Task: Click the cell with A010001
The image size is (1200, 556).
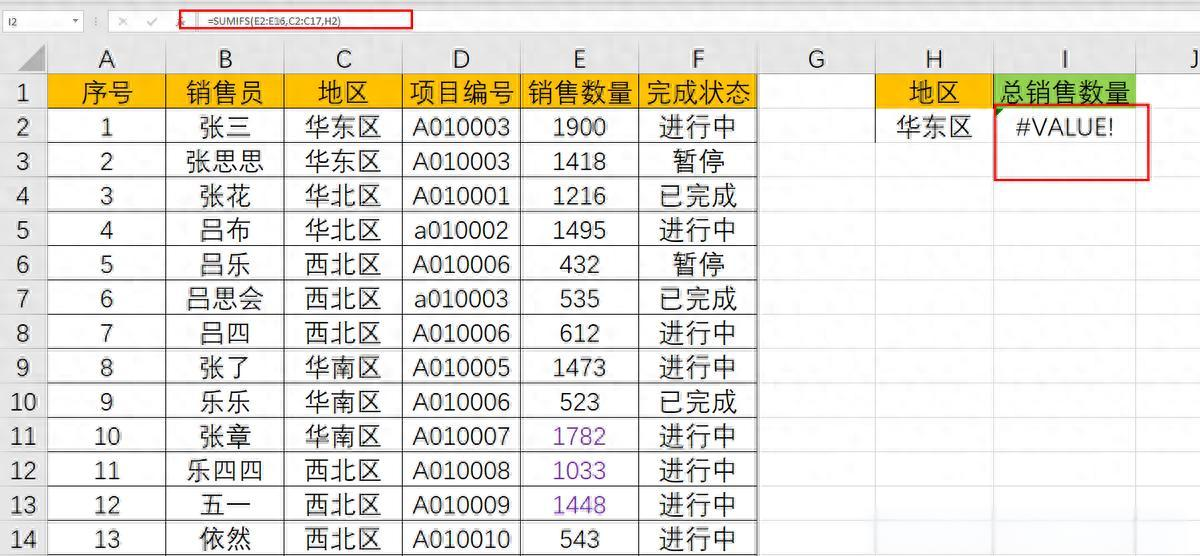Action: 461,196
